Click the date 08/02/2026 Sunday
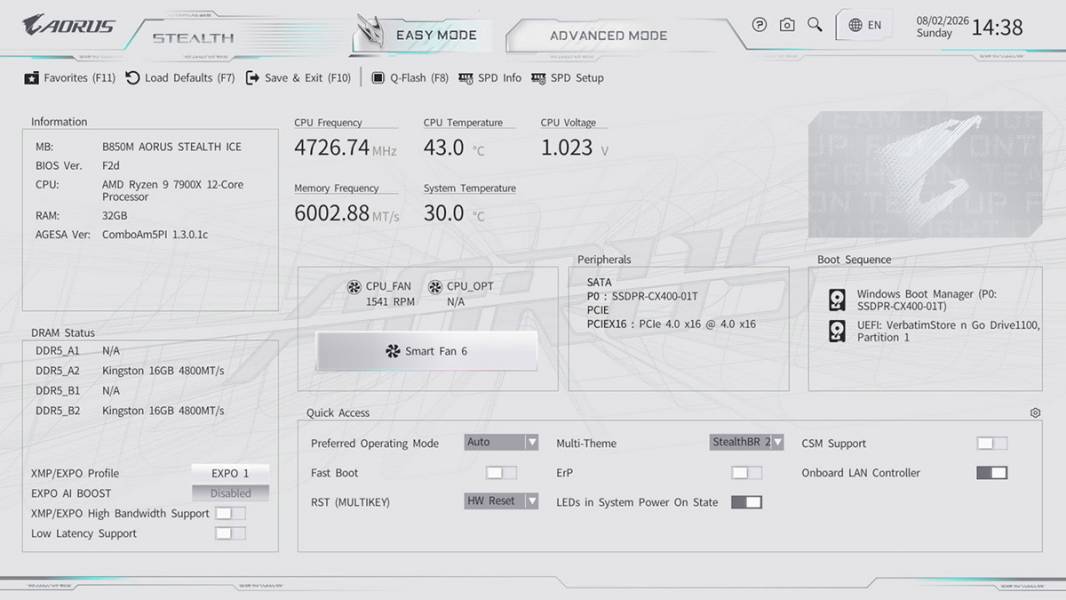This screenshot has width=1066, height=600. (x=942, y=27)
